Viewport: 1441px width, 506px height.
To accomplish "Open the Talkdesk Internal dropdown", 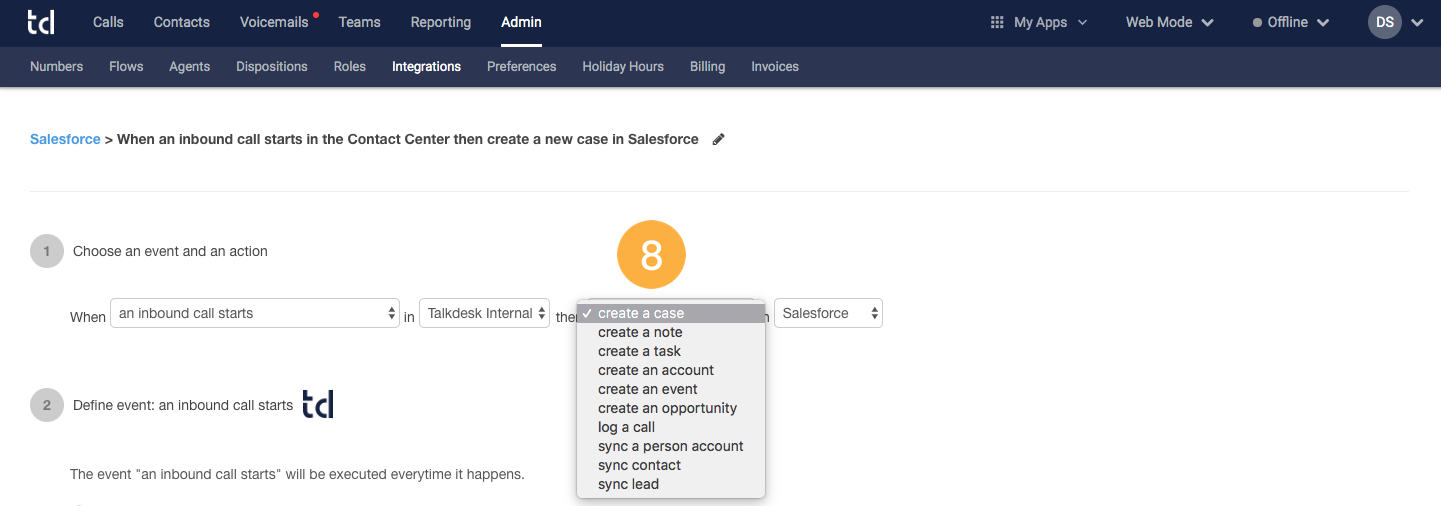I will pos(484,313).
